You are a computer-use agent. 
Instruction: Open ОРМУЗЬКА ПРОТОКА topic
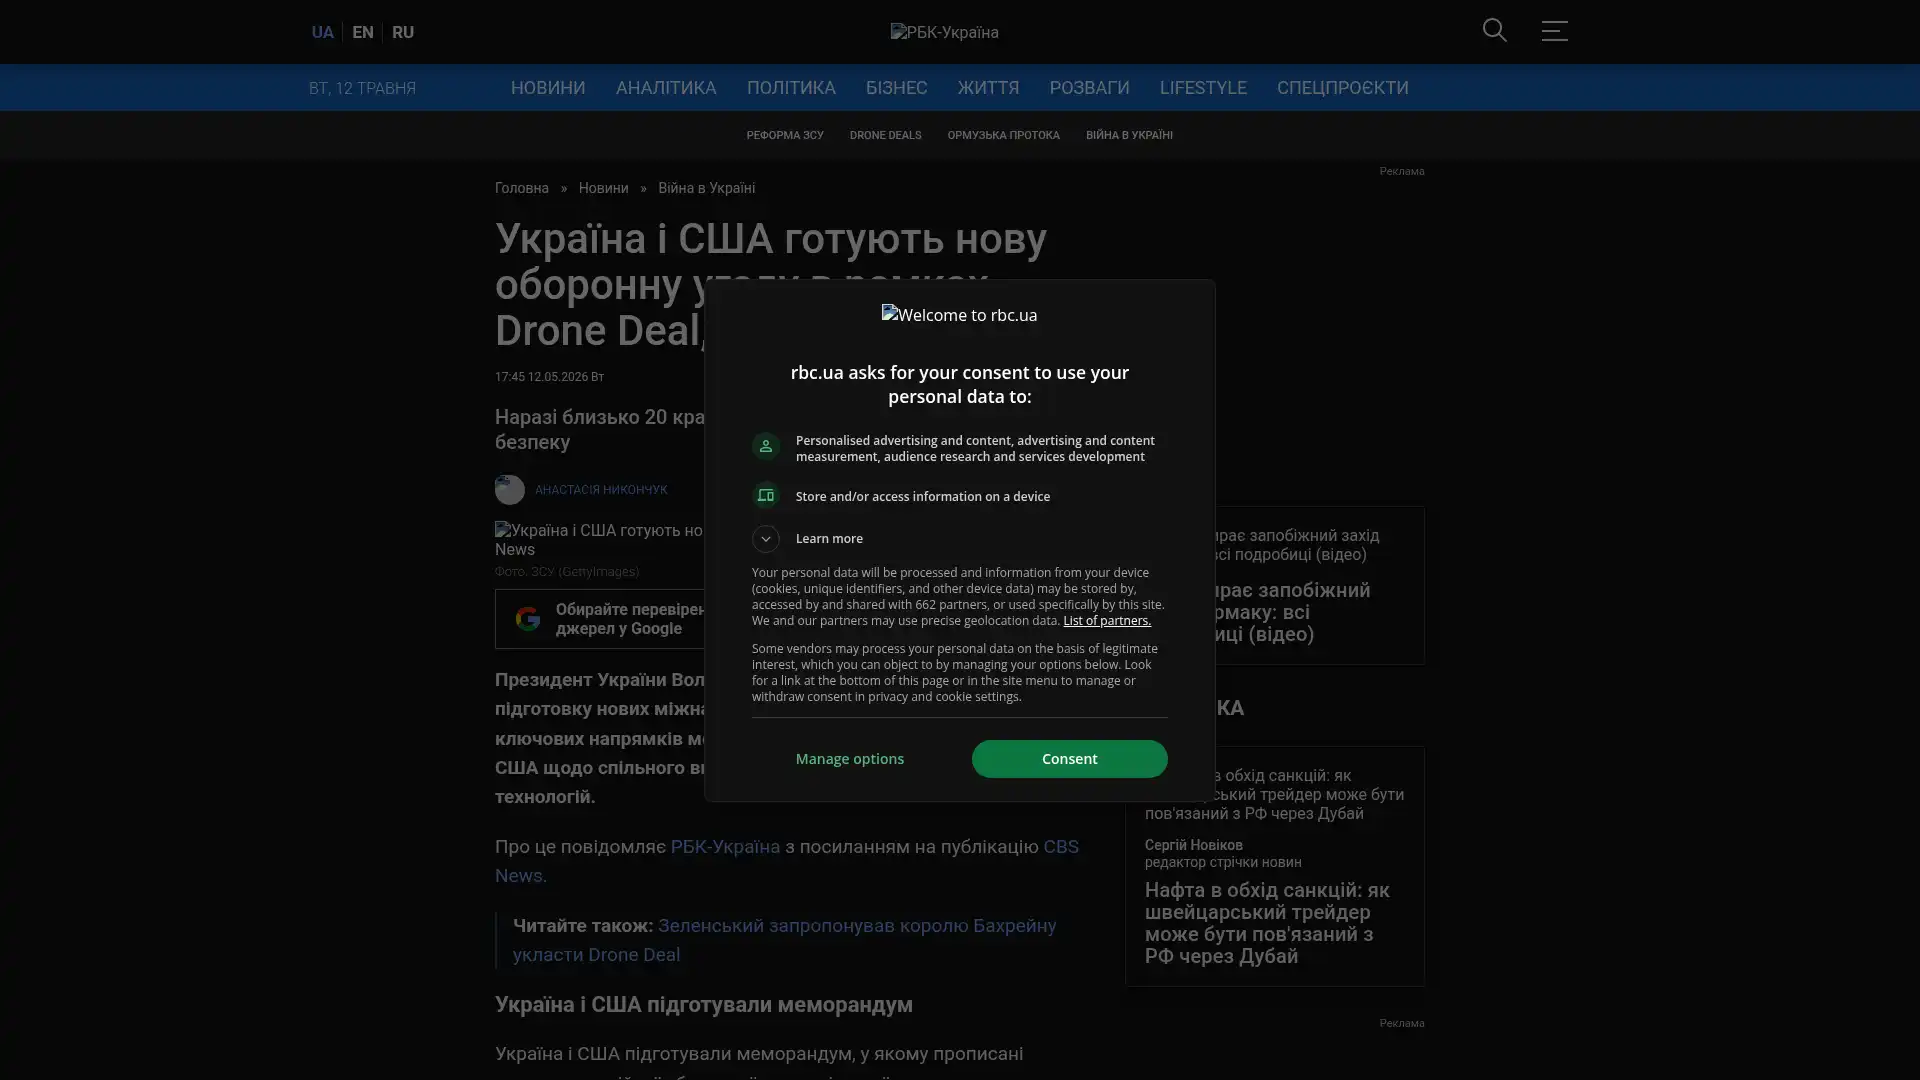[1003, 135]
